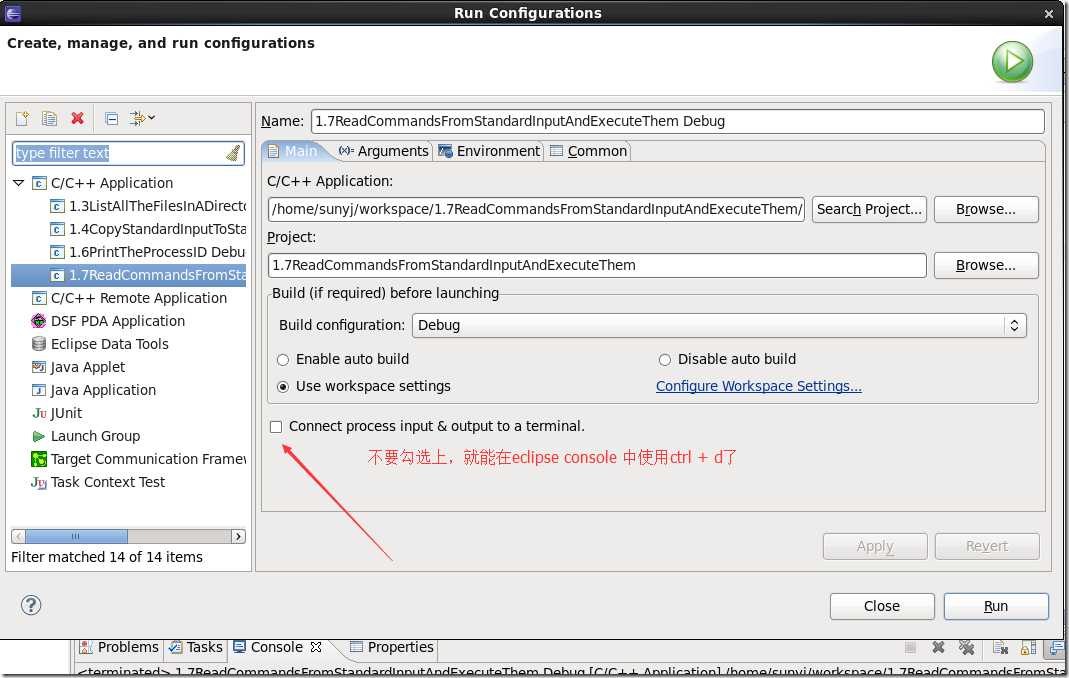Click Remove launch icon in Console toolbar
The width and height of the screenshot is (1069, 678).
(x=938, y=647)
